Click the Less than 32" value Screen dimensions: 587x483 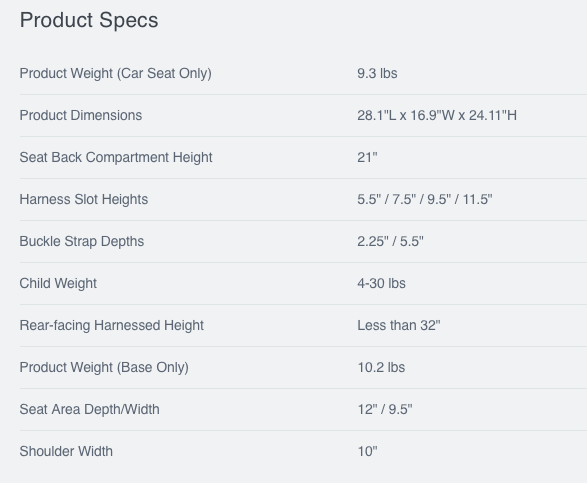click(399, 325)
